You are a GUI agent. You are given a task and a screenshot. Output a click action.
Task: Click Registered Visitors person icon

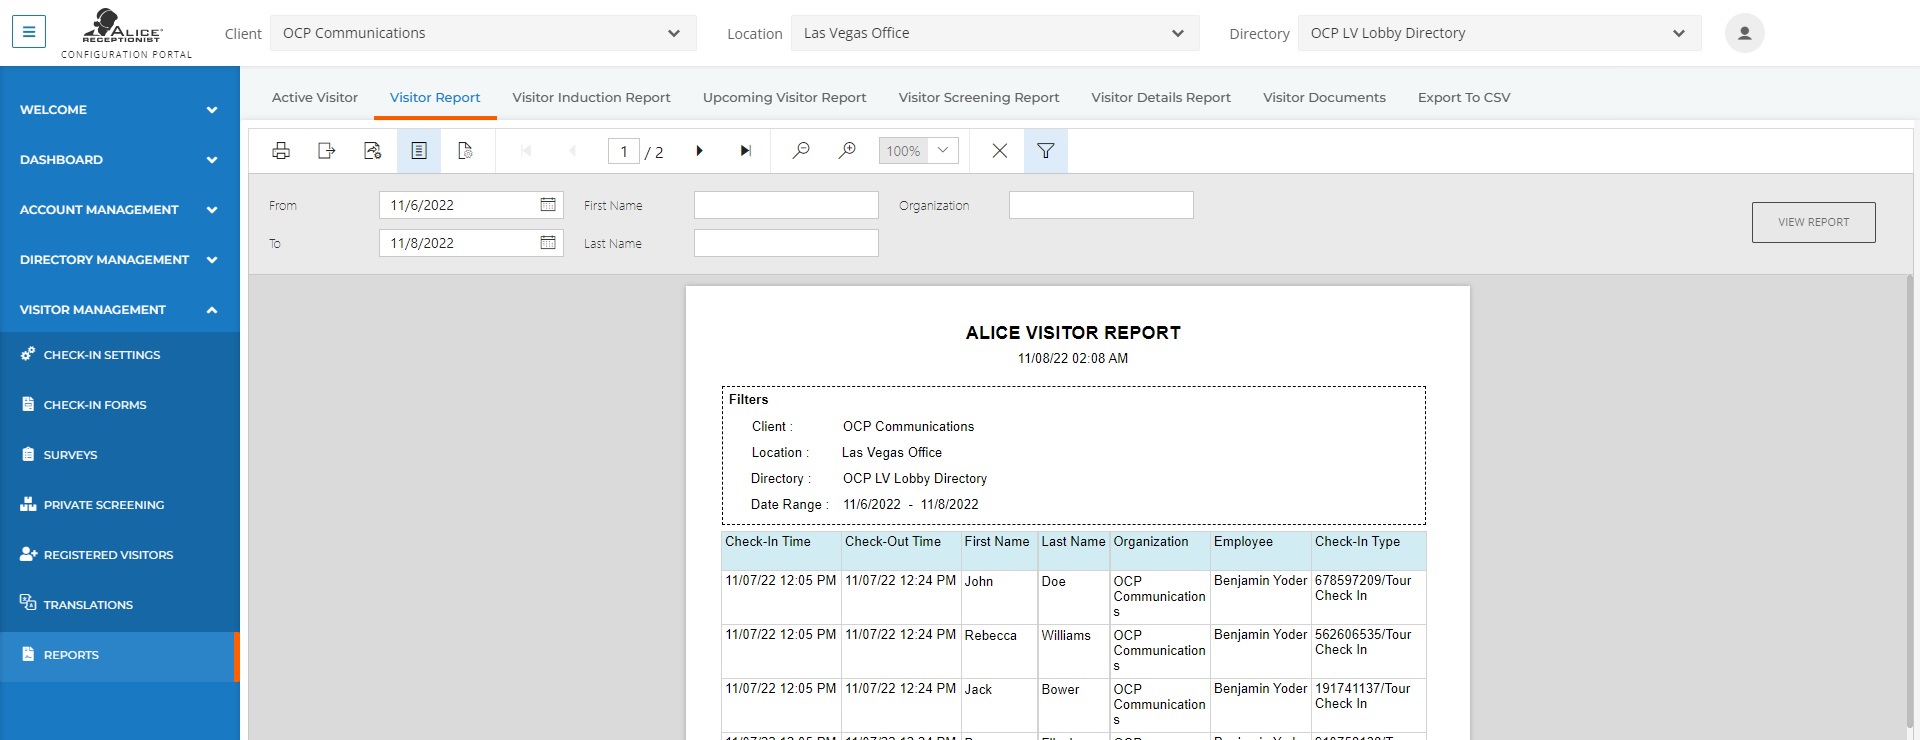pyautogui.click(x=28, y=554)
